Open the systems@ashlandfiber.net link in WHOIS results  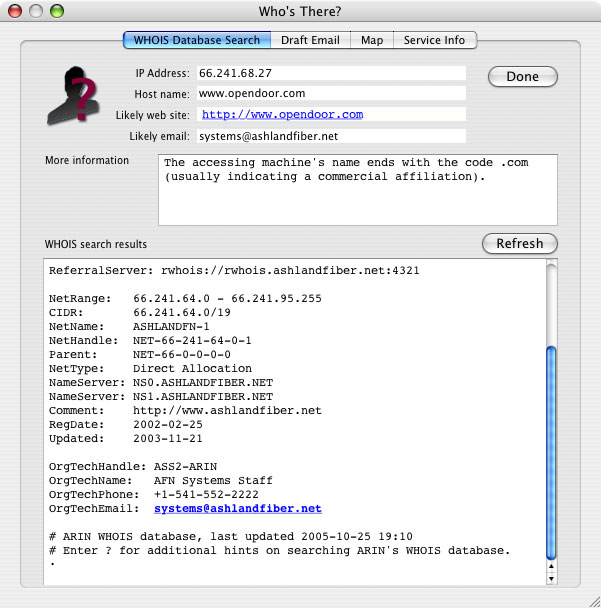238,508
